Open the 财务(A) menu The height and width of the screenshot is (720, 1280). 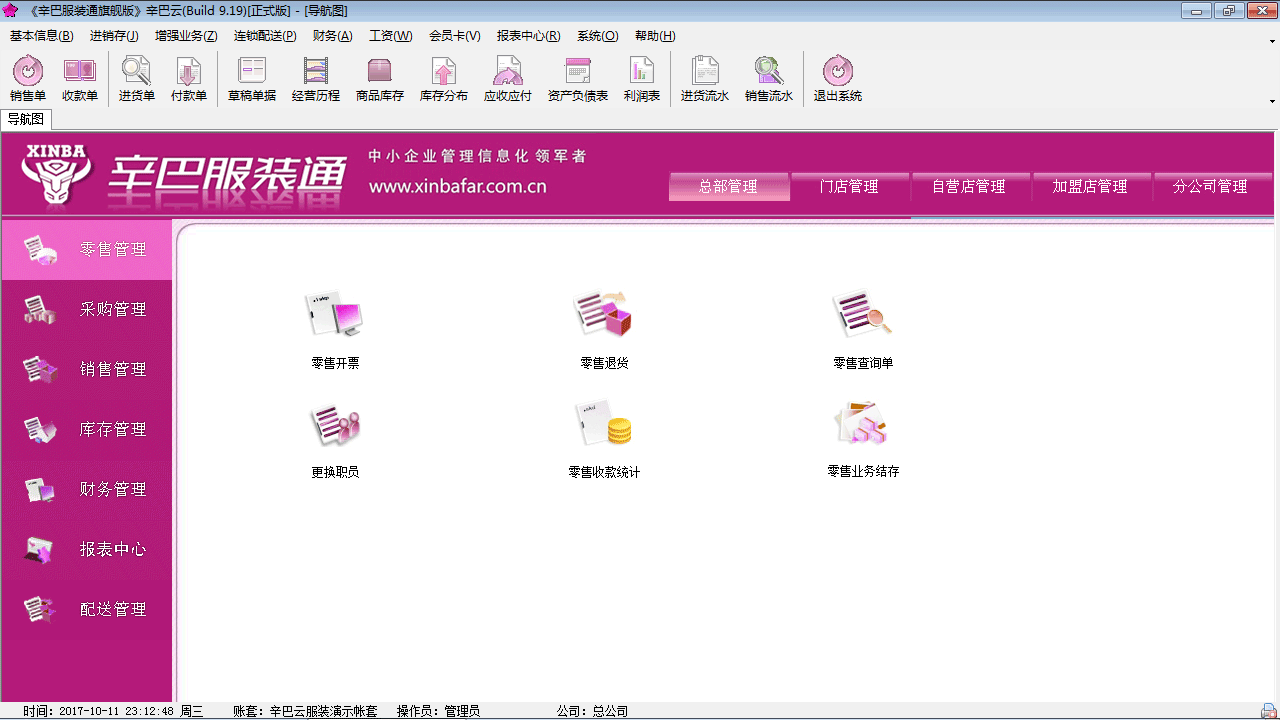pyautogui.click(x=332, y=36)
